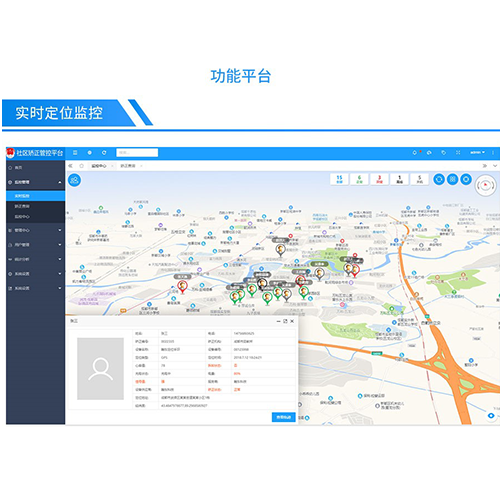Click the fullscreen icon in header
The height and width of the screenshot is (500, 500).
(x=458, y=153)
